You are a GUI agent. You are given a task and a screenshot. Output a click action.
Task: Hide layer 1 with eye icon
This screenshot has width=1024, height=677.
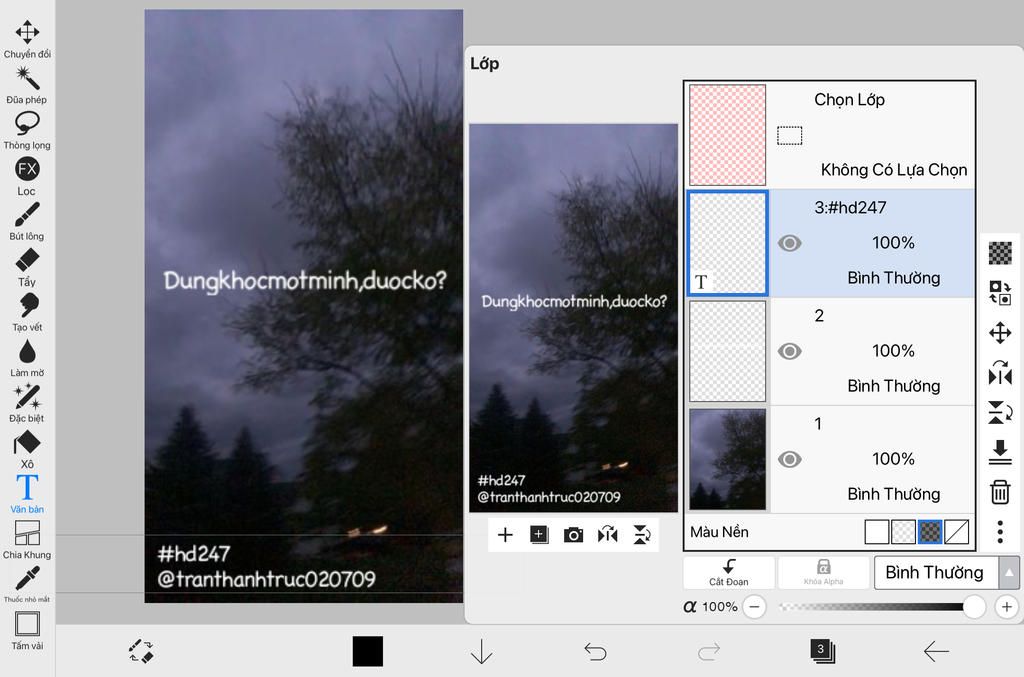tap(790, 460)
